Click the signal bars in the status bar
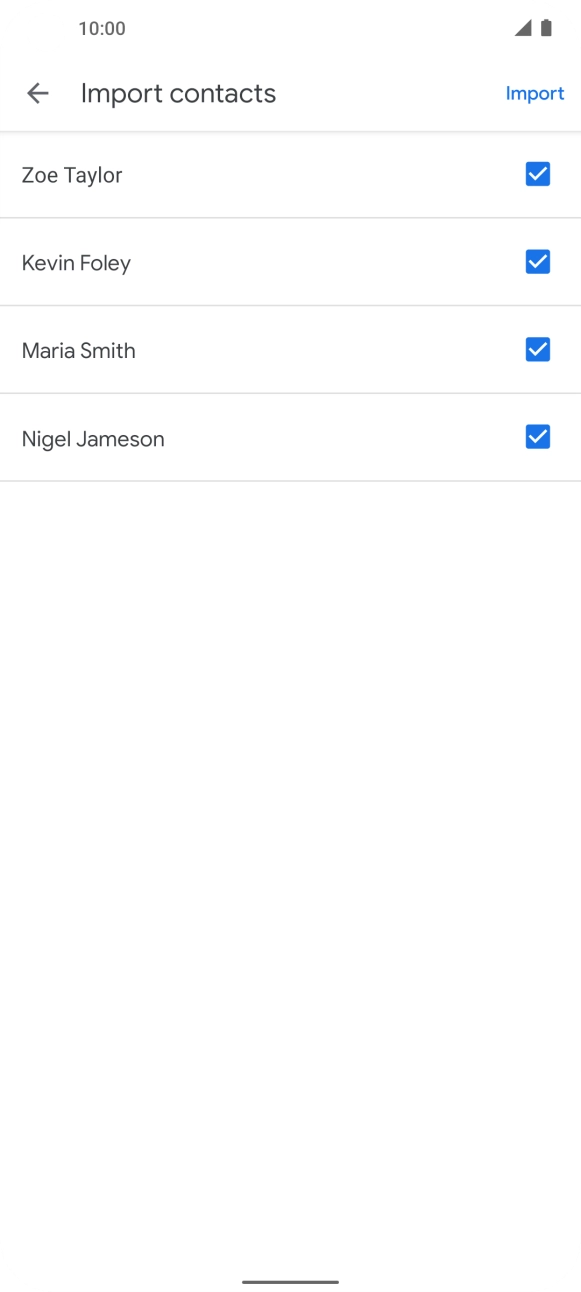581x1292 pixels. 522,29
